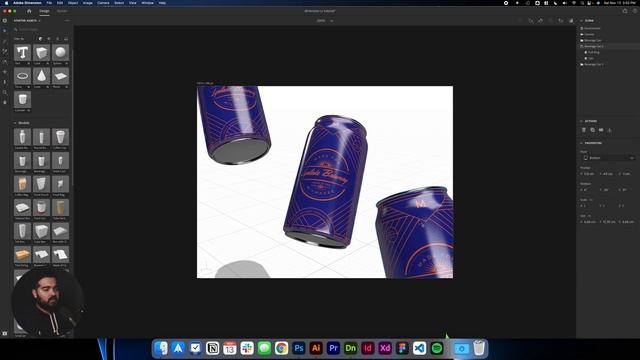The height and width of the screenshot is (360, 640).
Task: Collapse the Scene panel
Action: [x=581, y=20]
